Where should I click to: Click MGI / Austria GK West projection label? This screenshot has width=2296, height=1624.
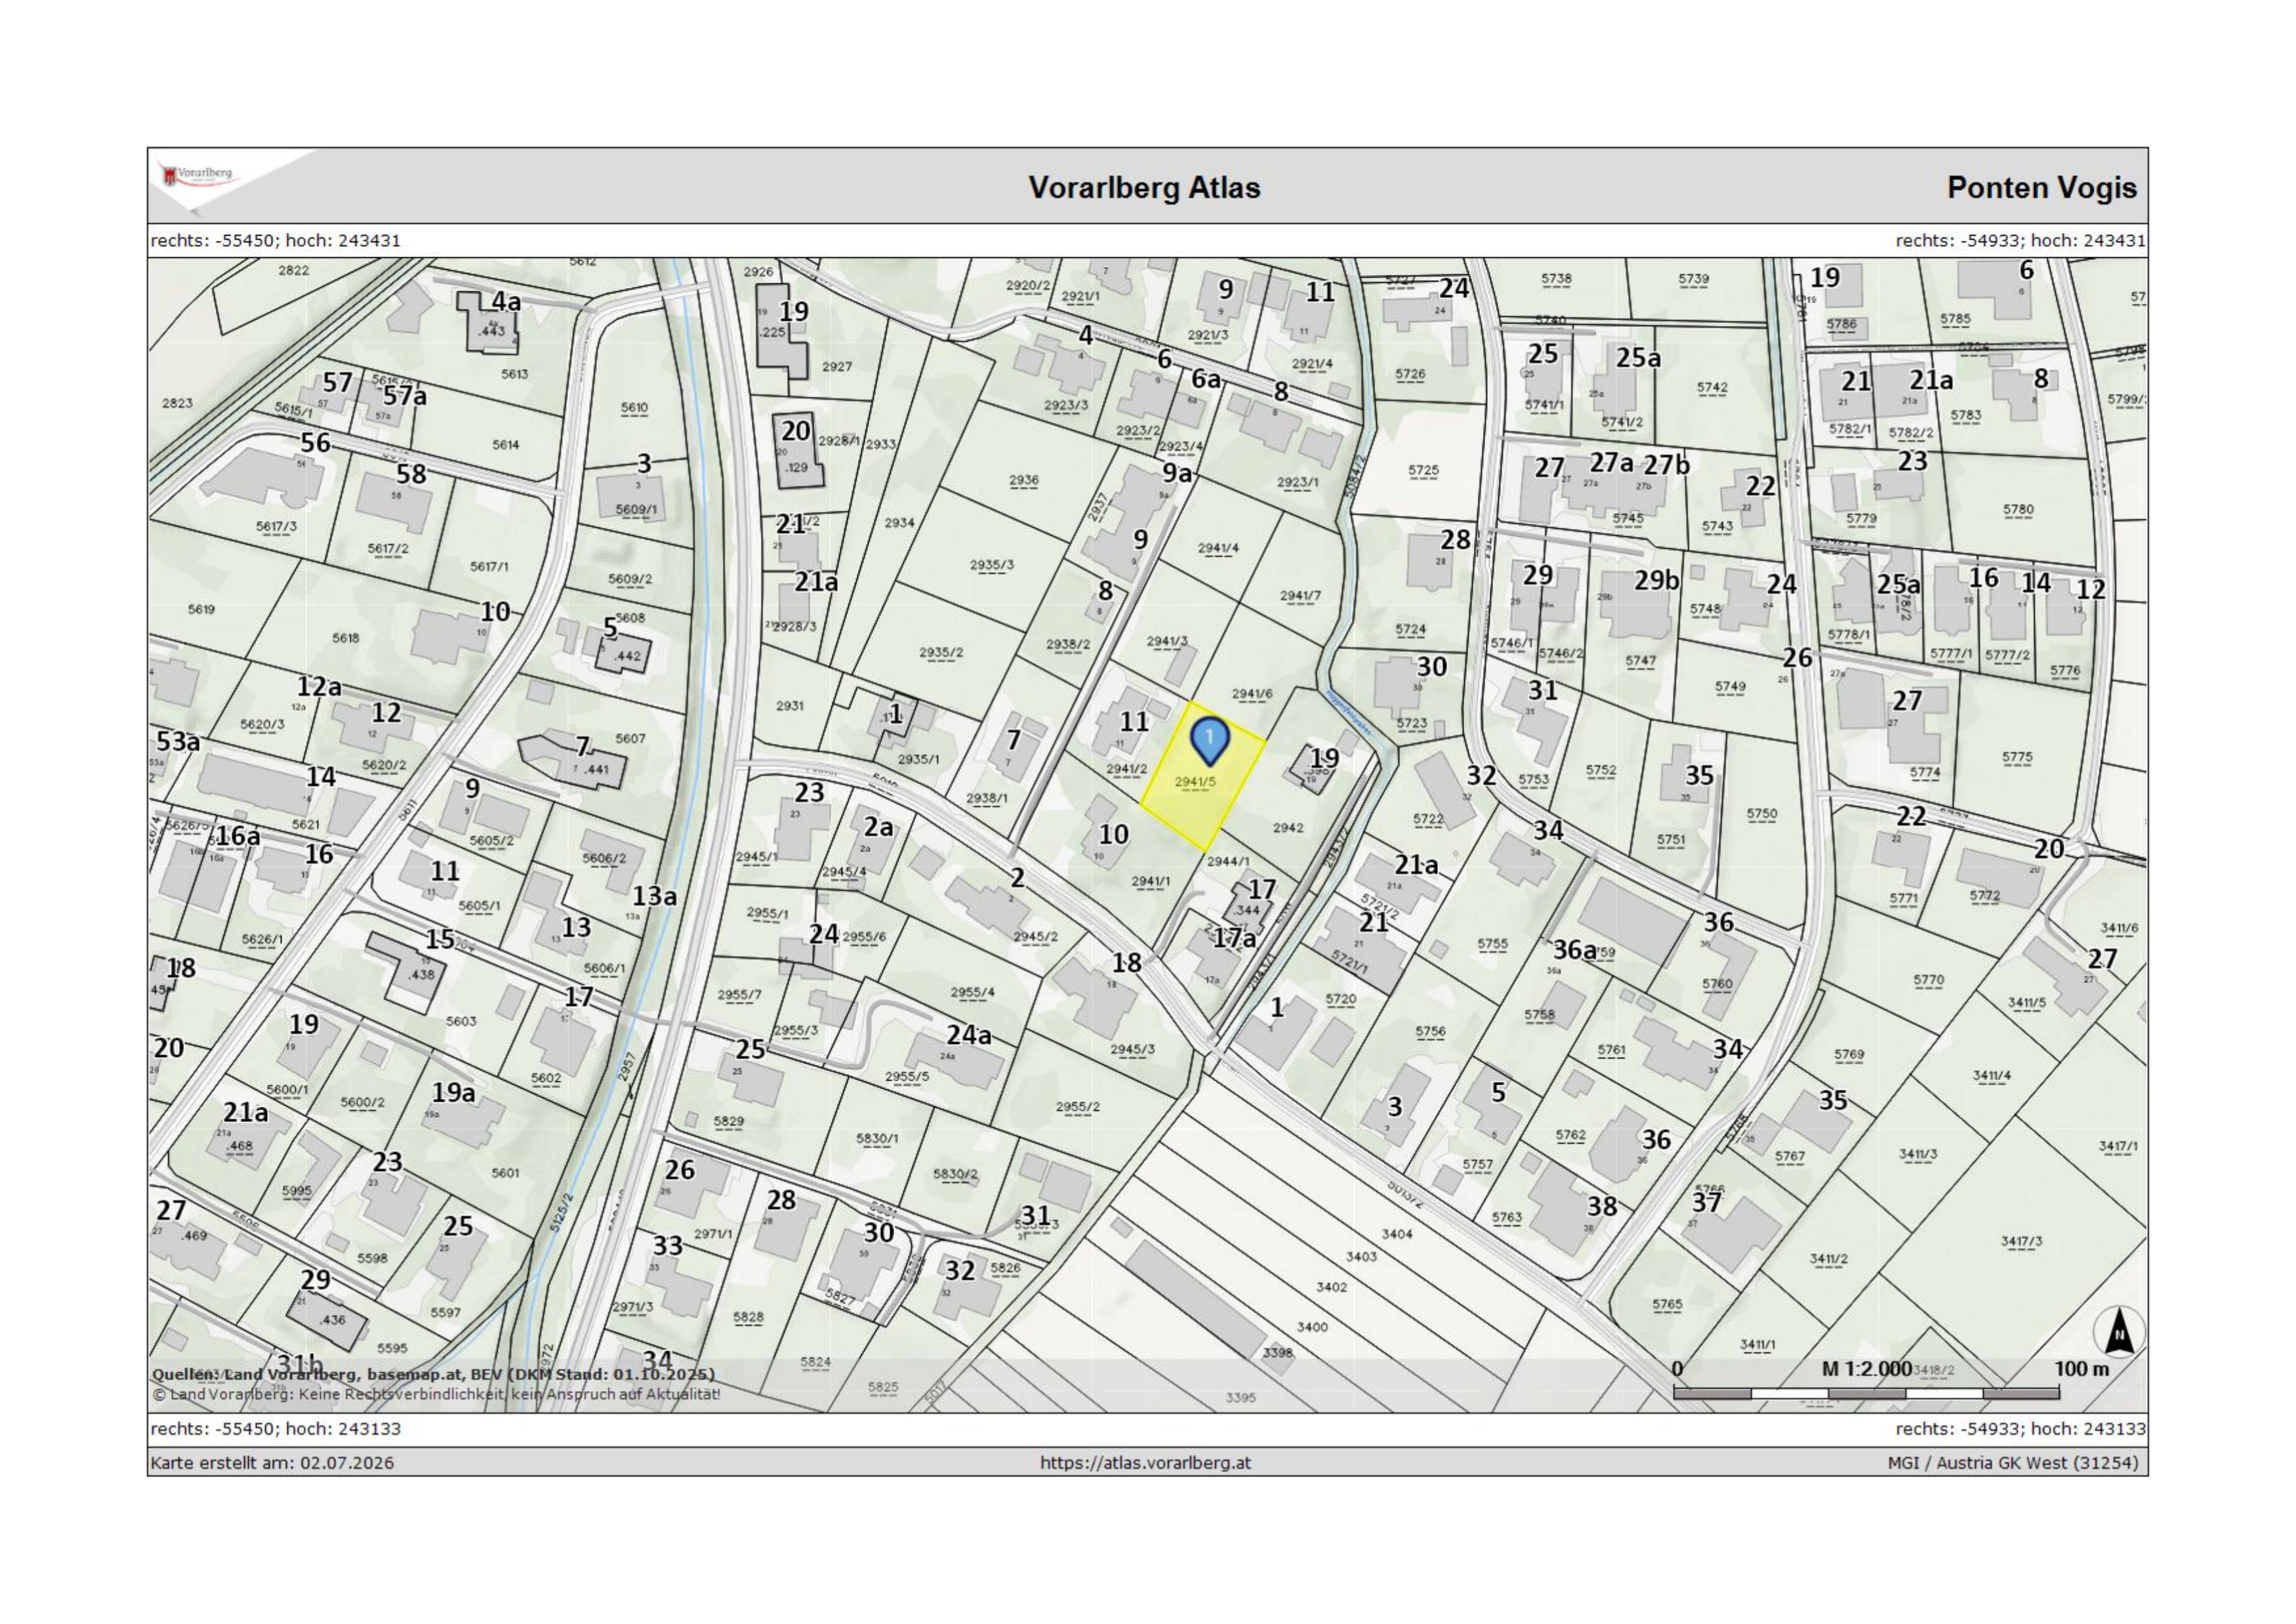2013,1463
